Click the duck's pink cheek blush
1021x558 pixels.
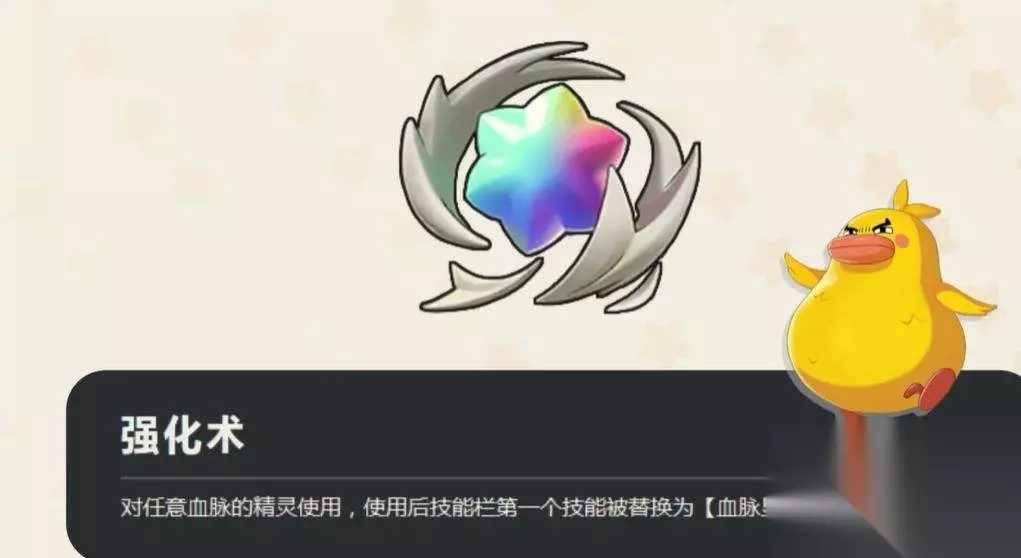point(902,241)
